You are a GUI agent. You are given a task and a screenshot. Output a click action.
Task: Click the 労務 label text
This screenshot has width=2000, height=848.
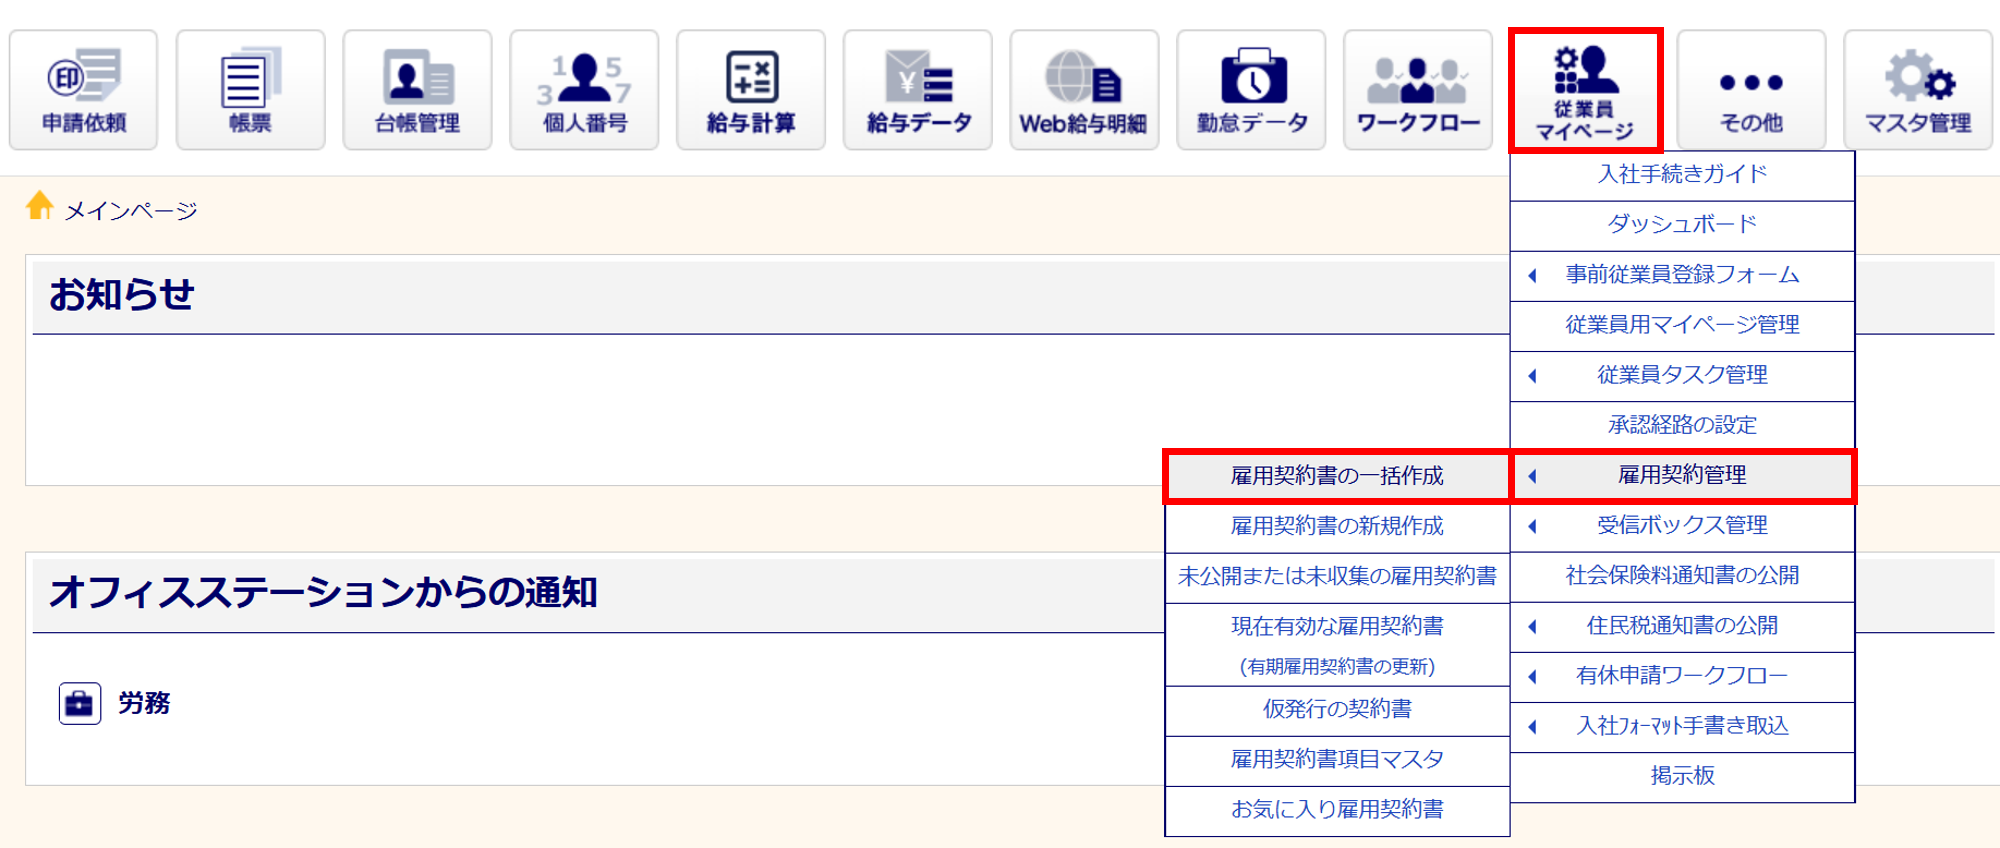pos(144,704)
